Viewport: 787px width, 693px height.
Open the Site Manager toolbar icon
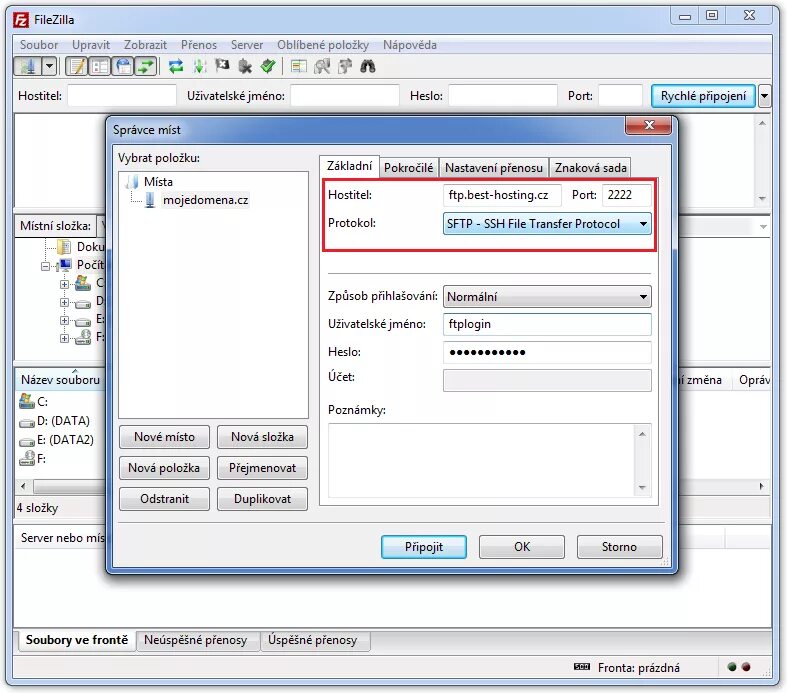click(x=27, y=66)
